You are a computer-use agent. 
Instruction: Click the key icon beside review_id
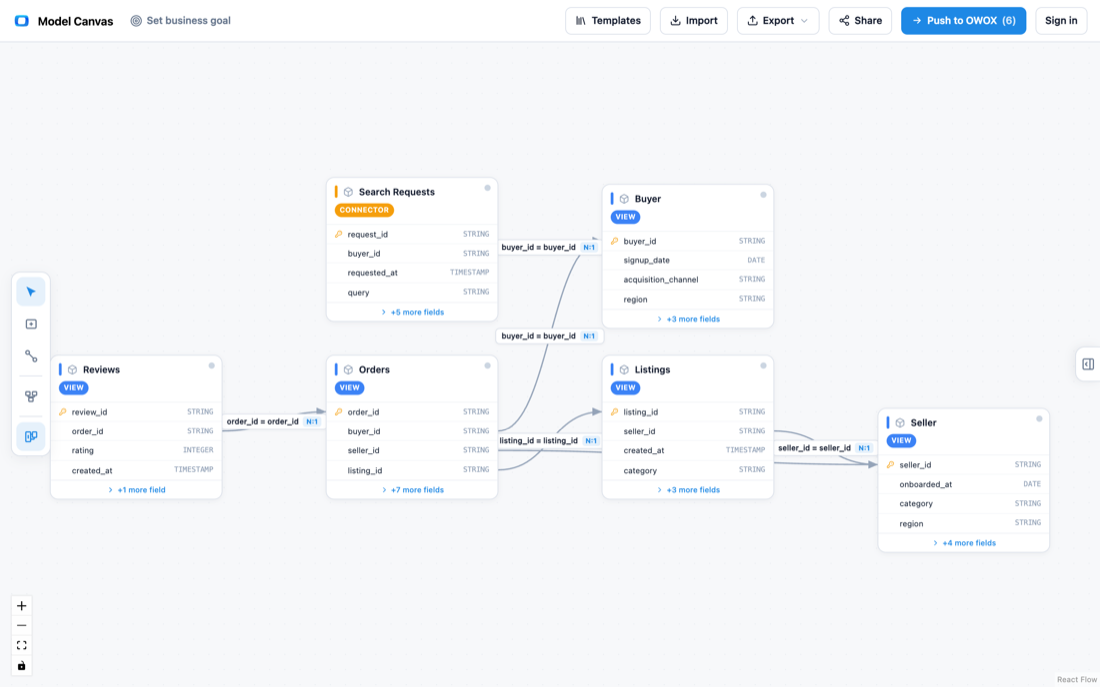coord(62,412)
